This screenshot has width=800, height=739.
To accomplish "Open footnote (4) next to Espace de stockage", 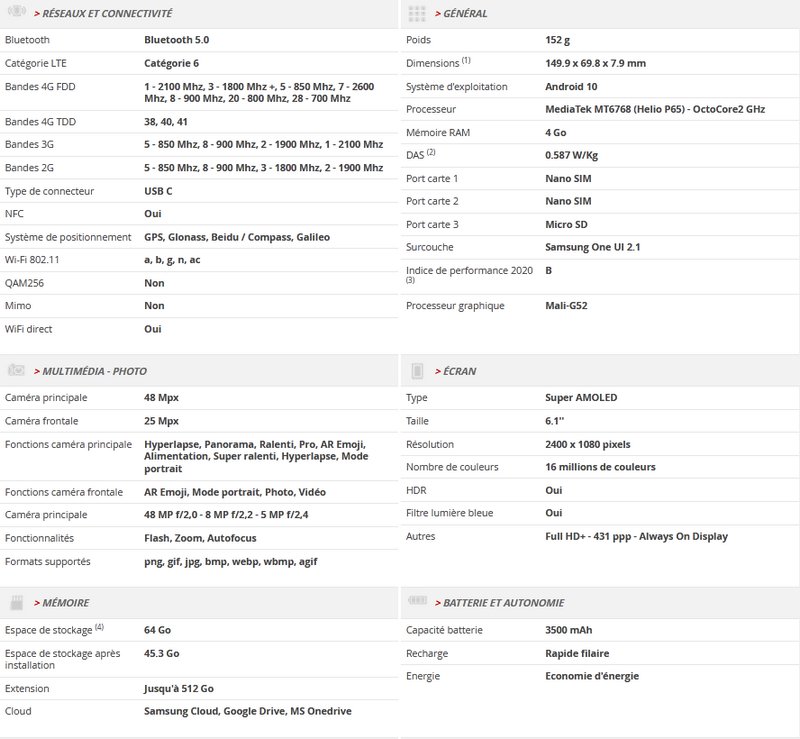I will point(99,627).
